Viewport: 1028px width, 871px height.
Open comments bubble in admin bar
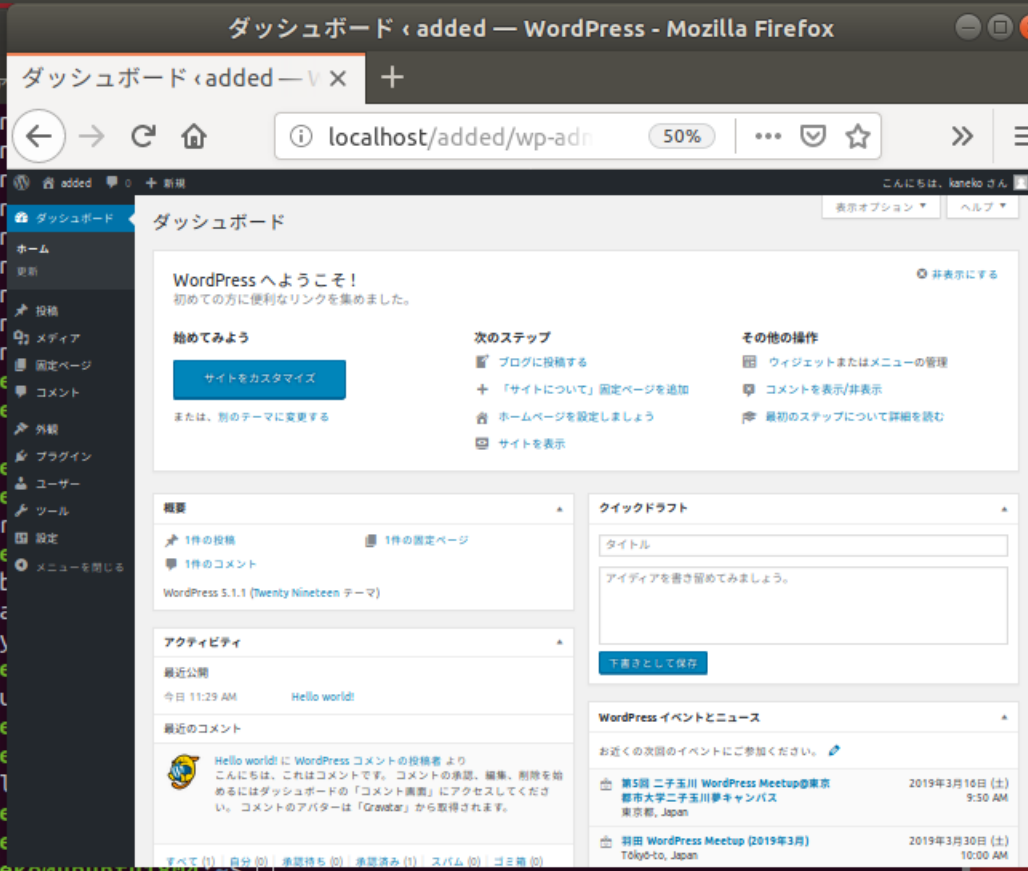click(119, 183)
